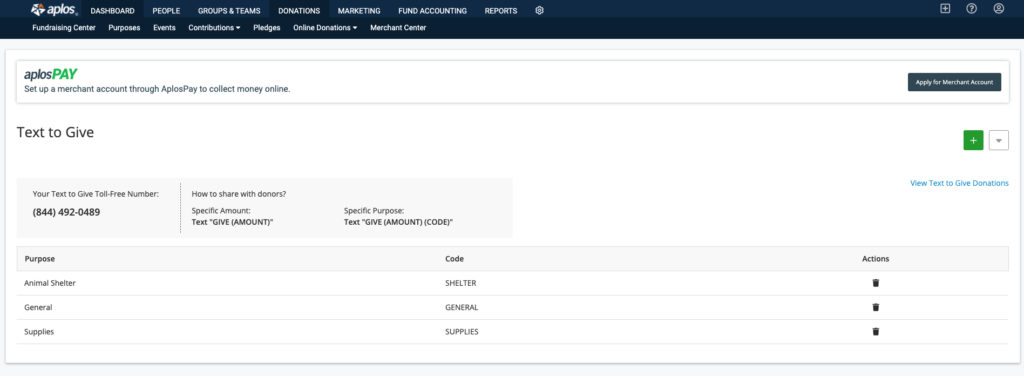The width and height of the screenshot is (1024, 376).
Task: Open the Dashboard menu
Action: tap(112, 11)
